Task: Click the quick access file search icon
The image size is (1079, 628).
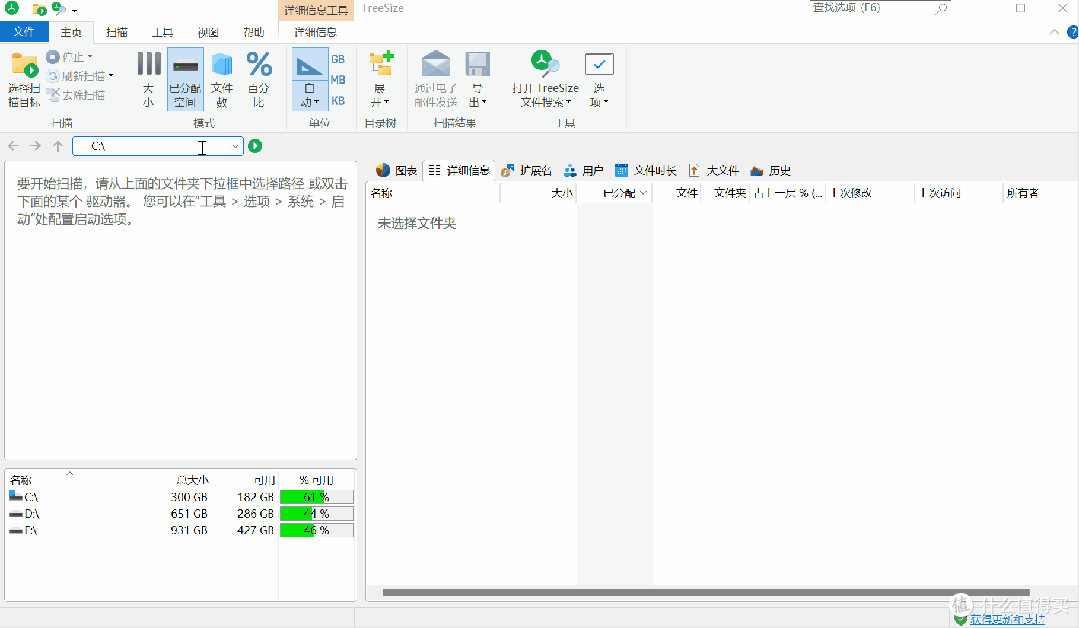Action: [x=59, y=9]
